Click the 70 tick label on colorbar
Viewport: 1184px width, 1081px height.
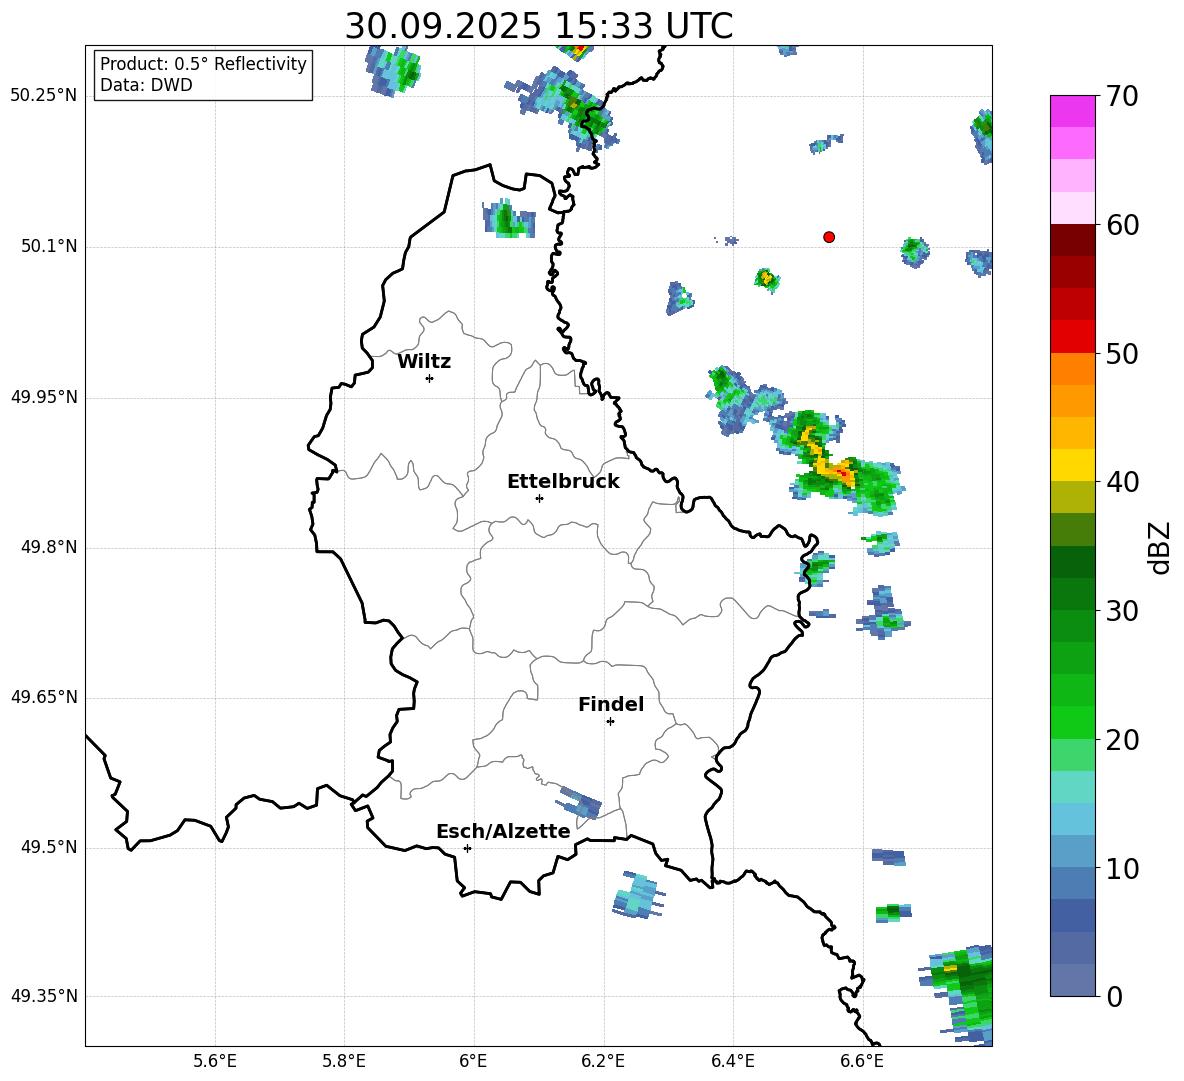[1121, 96]
